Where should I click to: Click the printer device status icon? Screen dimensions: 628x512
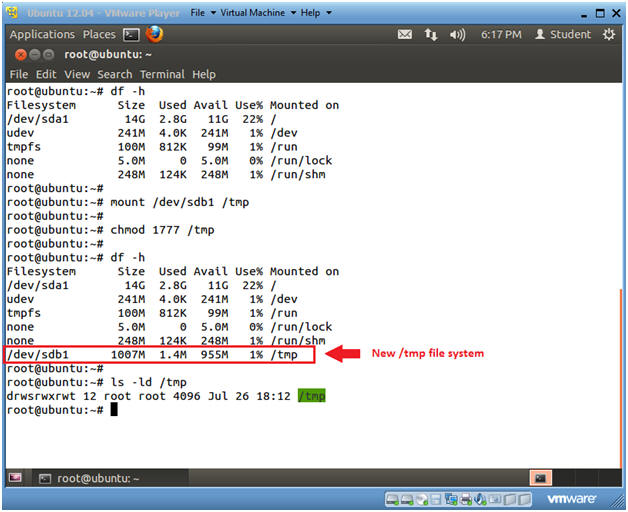[466, 499]
